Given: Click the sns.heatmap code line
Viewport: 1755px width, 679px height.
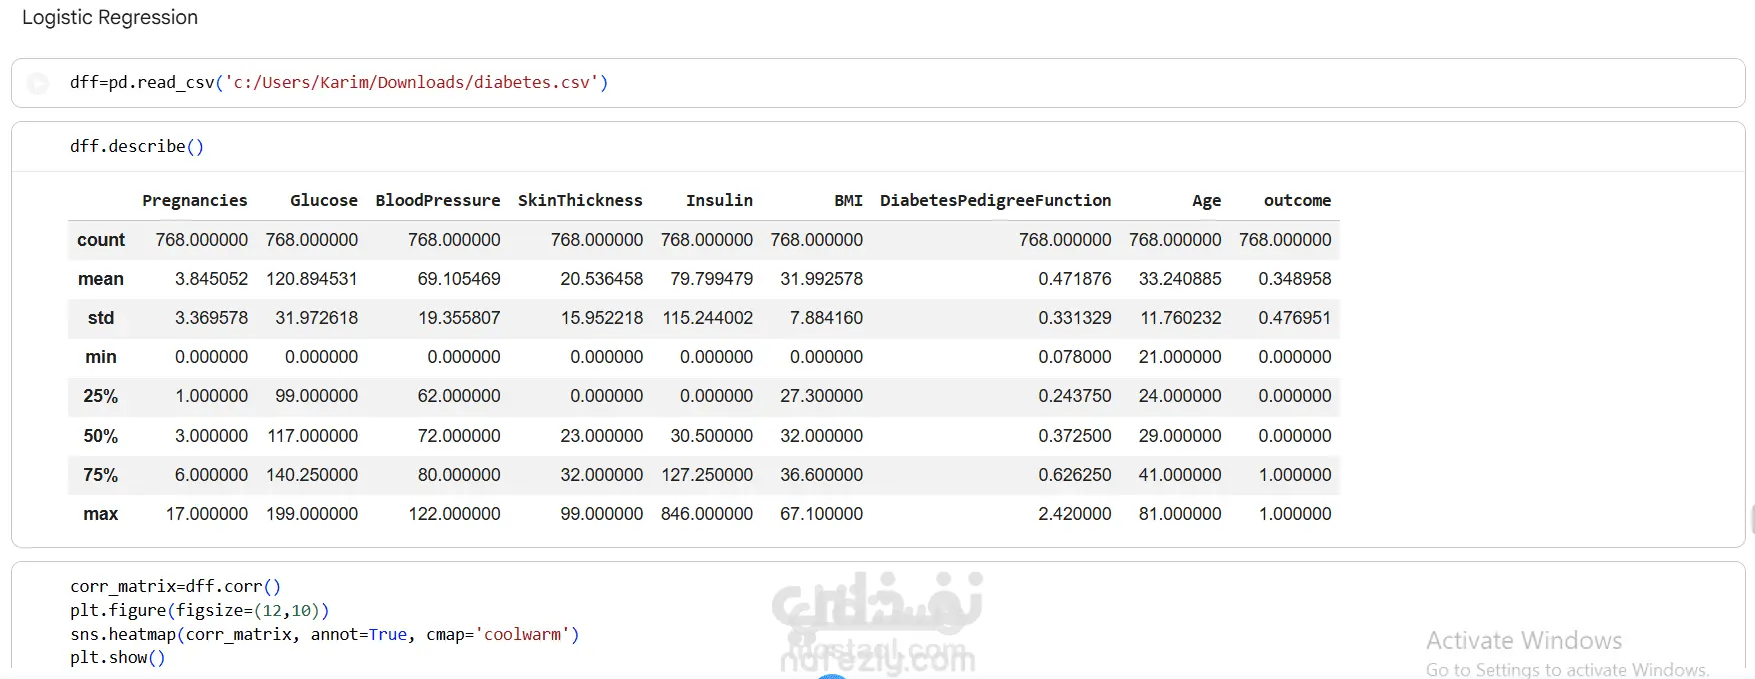Looking at the screenshot, I should (324, 634).
